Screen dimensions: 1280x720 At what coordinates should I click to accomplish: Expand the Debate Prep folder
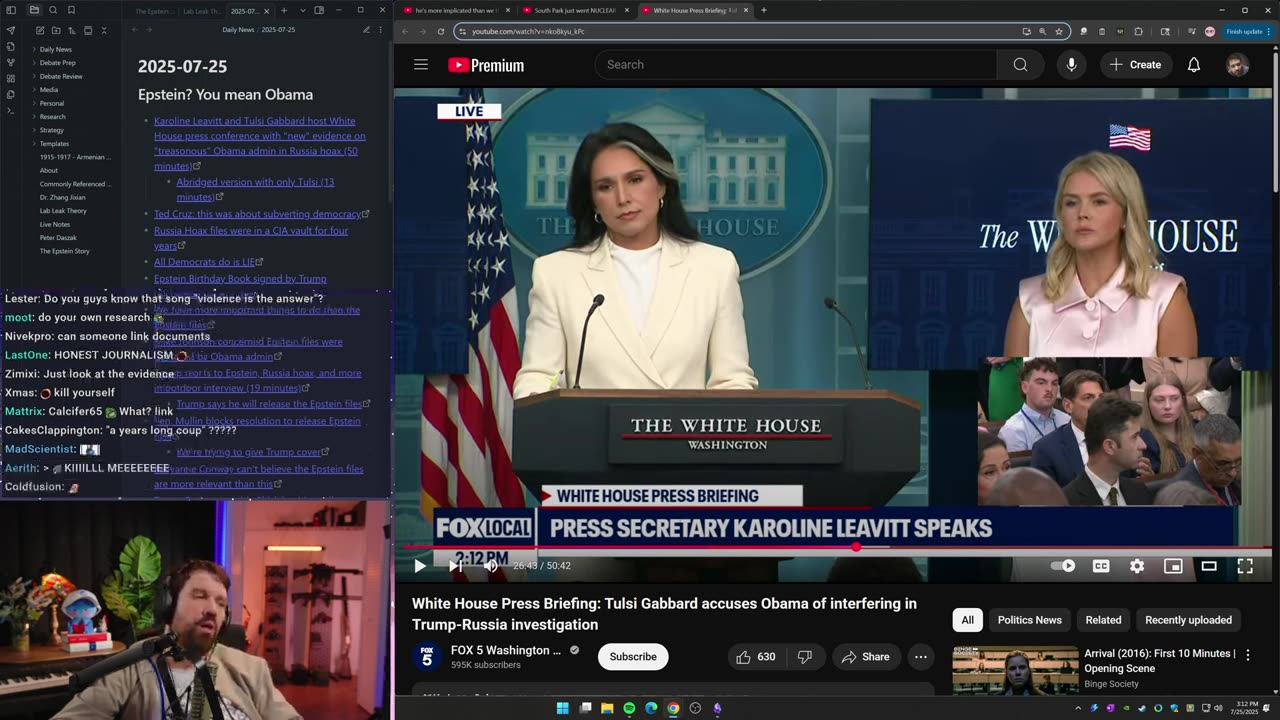click(x=57, y=63)
